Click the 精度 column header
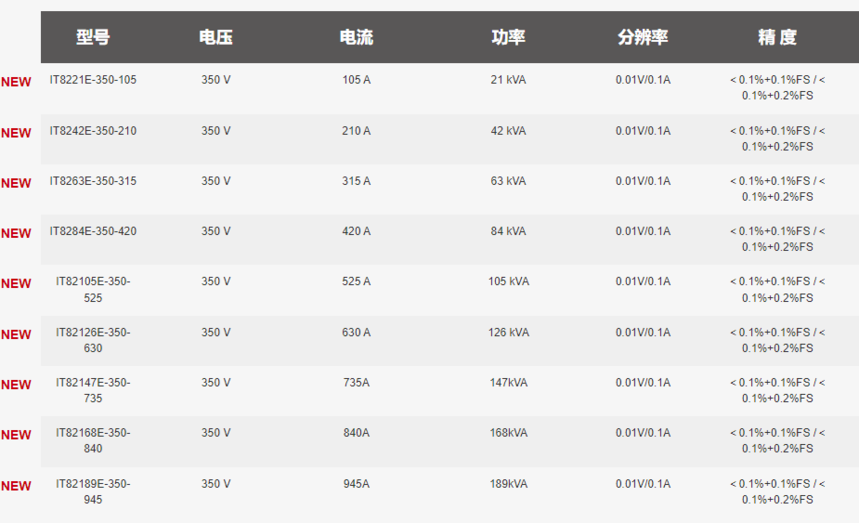859x523 pixels. tap(777, 37)
